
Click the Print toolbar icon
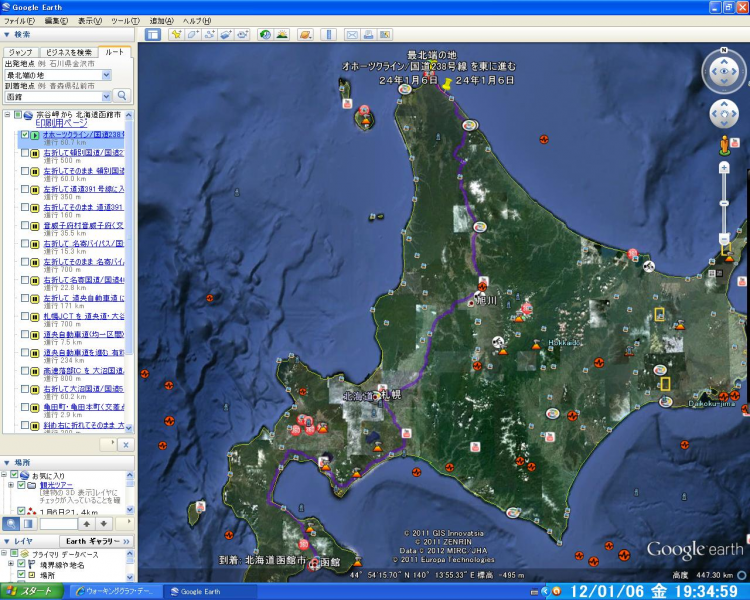point(368,34)
